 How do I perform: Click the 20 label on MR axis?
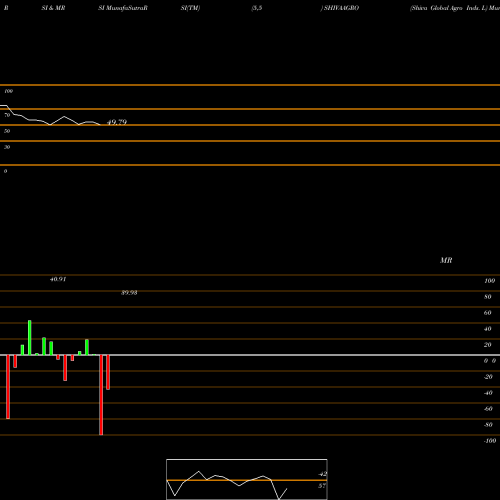(x=488, y=345)
